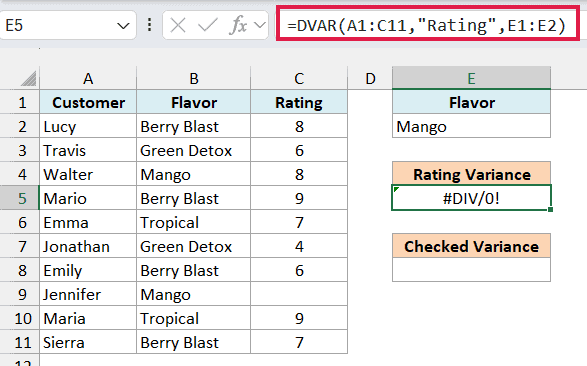Select the Travis cell
587x366 pixels.
pos(88,150)
